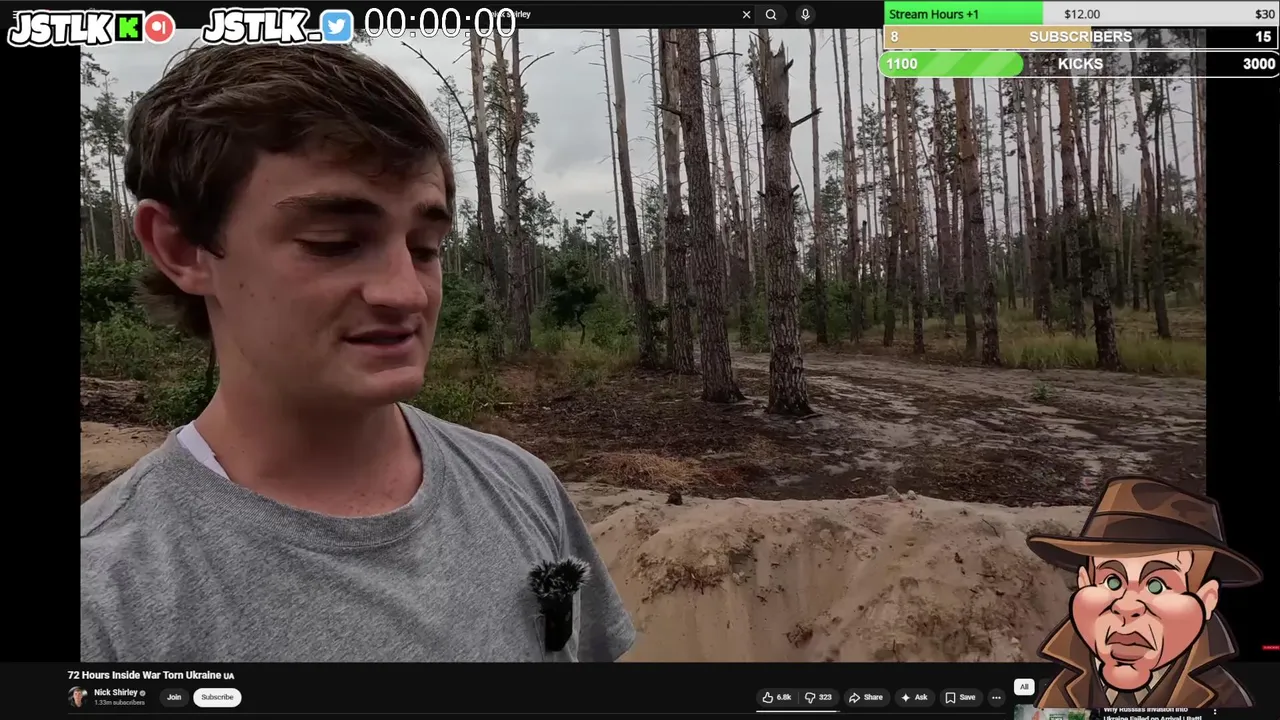The width and height of the screenshot is (1280, 720).
Task: Click the red recording icon overlay
Action: pos(159,28)
